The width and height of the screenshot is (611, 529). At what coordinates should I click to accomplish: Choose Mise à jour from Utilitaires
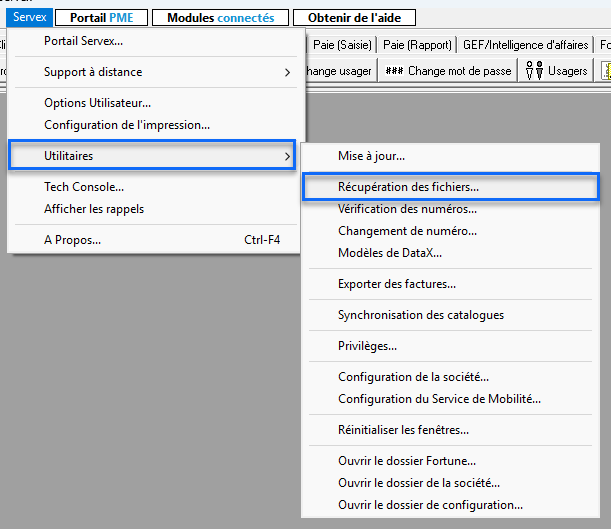[371, 156]
